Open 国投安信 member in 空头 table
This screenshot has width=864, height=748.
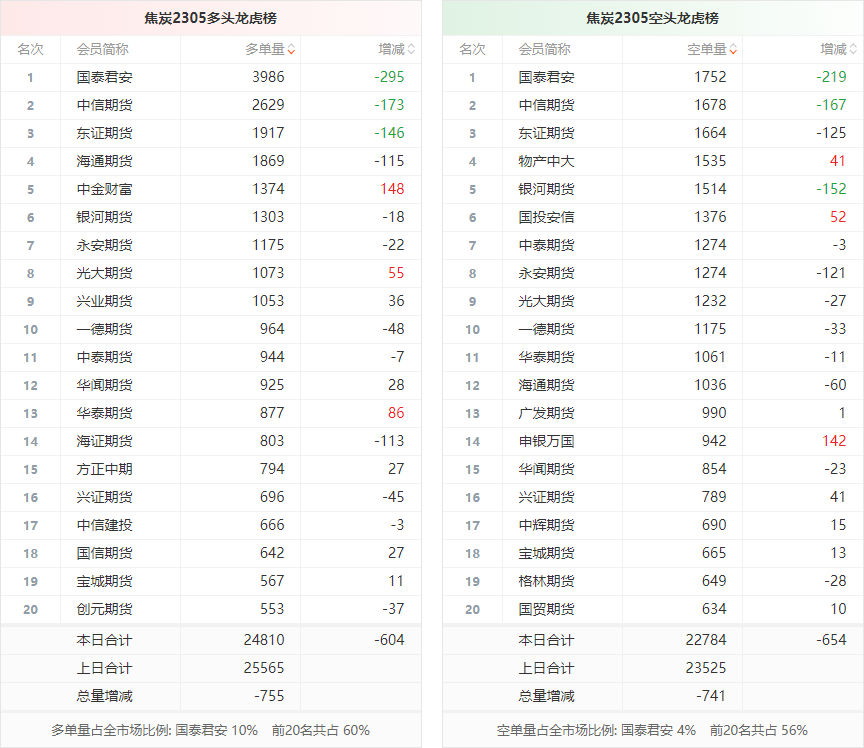[546, 217]
